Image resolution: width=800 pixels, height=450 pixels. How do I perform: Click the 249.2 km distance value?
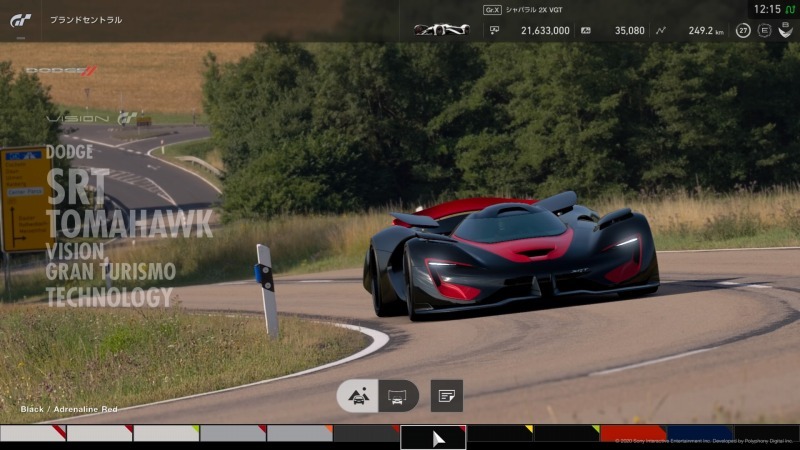(706, 31)
